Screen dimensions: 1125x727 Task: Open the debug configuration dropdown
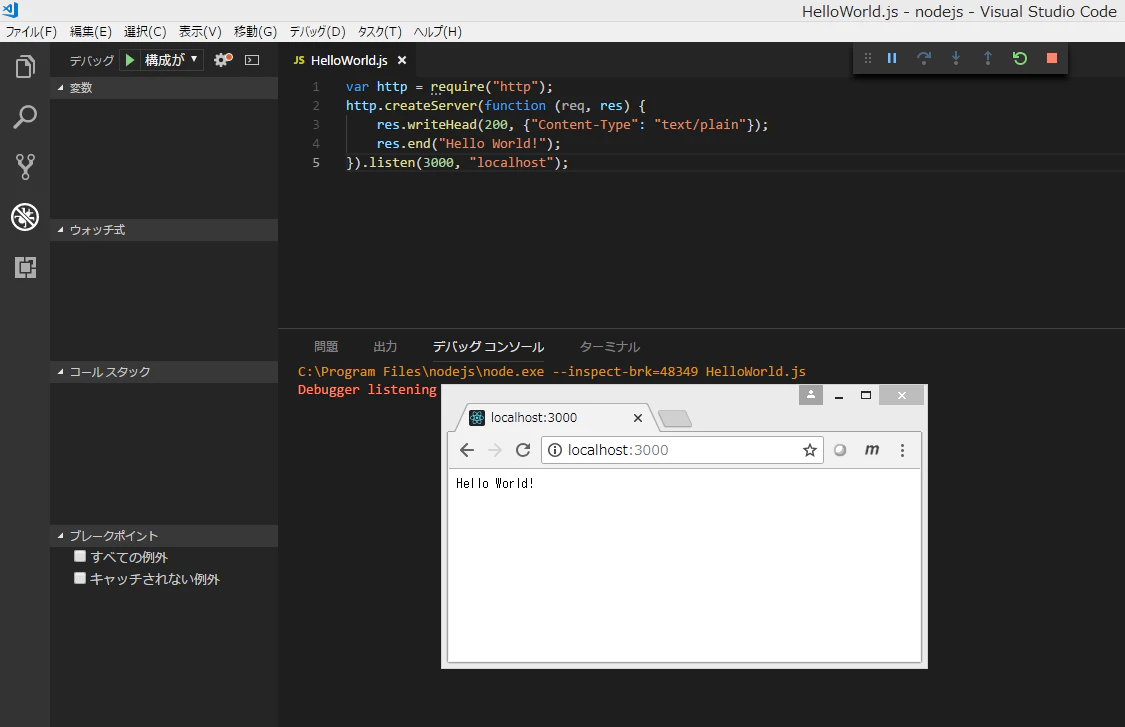pyautogui.click(x=171, y=60)
